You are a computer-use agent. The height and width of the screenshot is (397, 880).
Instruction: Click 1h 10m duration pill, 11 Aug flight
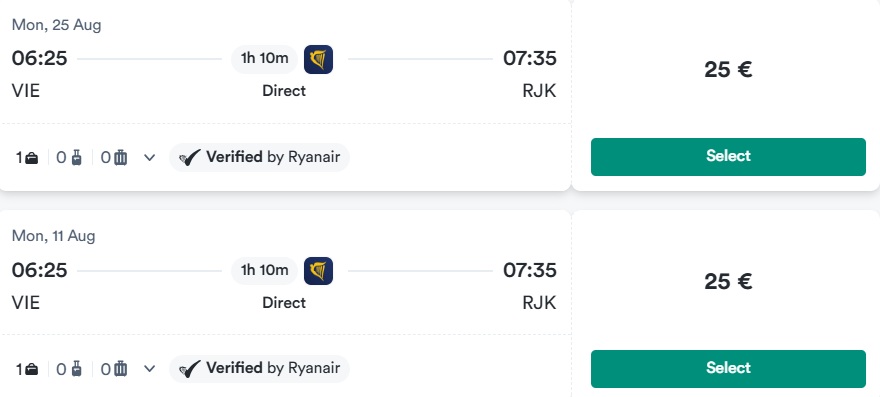click(264, 271)
